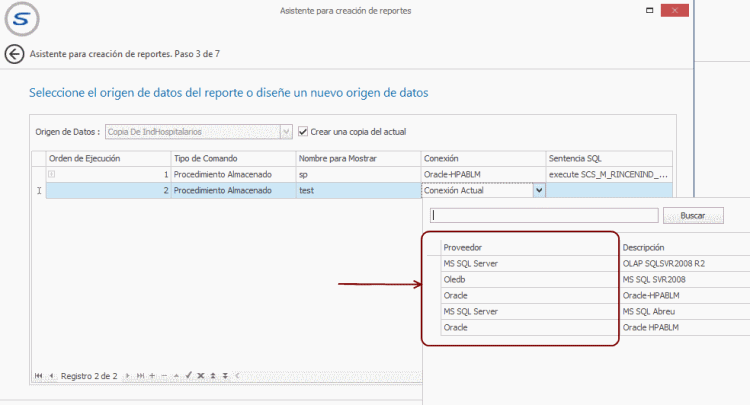Go to previous record in navigator

tap(52, 376)
